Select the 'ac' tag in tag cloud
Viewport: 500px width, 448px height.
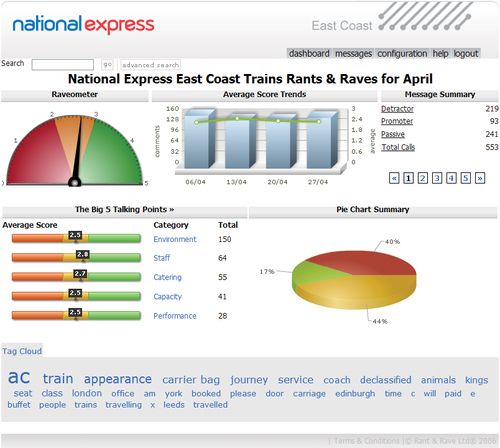pyautogui.click(x=19, y=377)
